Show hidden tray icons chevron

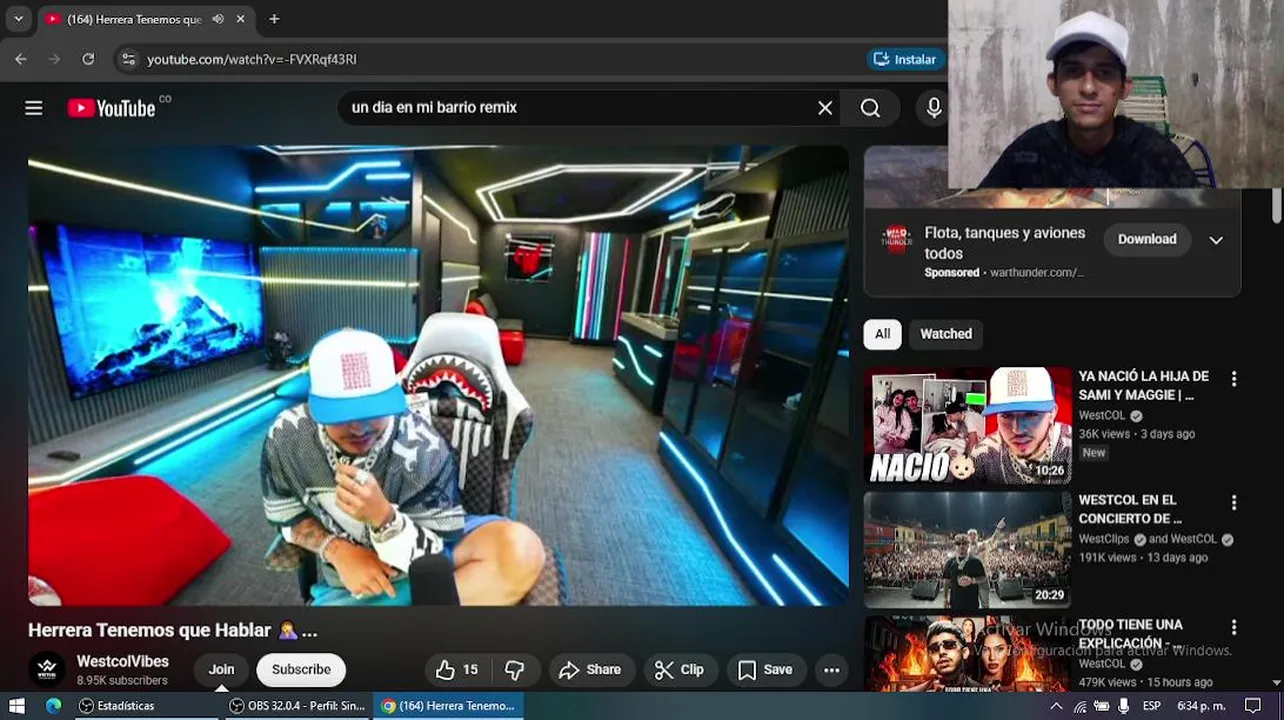[1056, 706]
